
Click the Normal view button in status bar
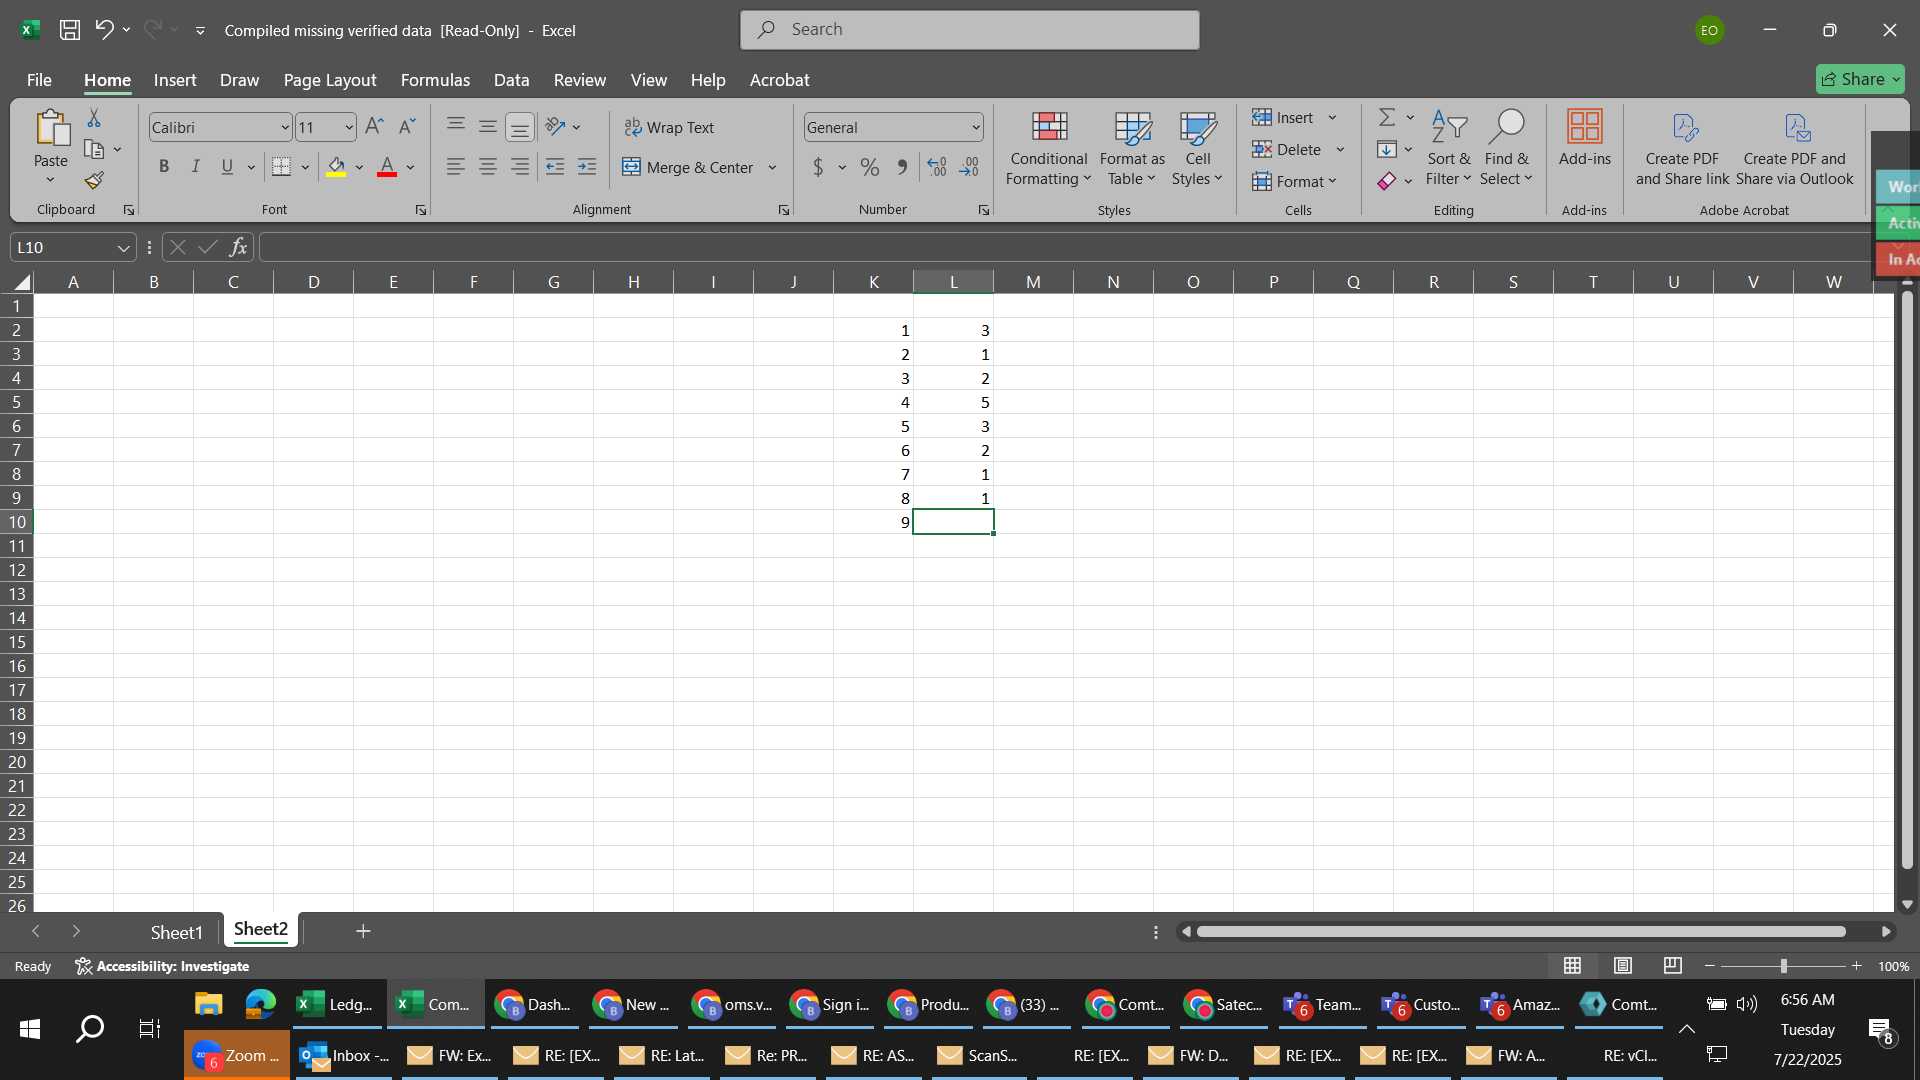click(1573, 966)
